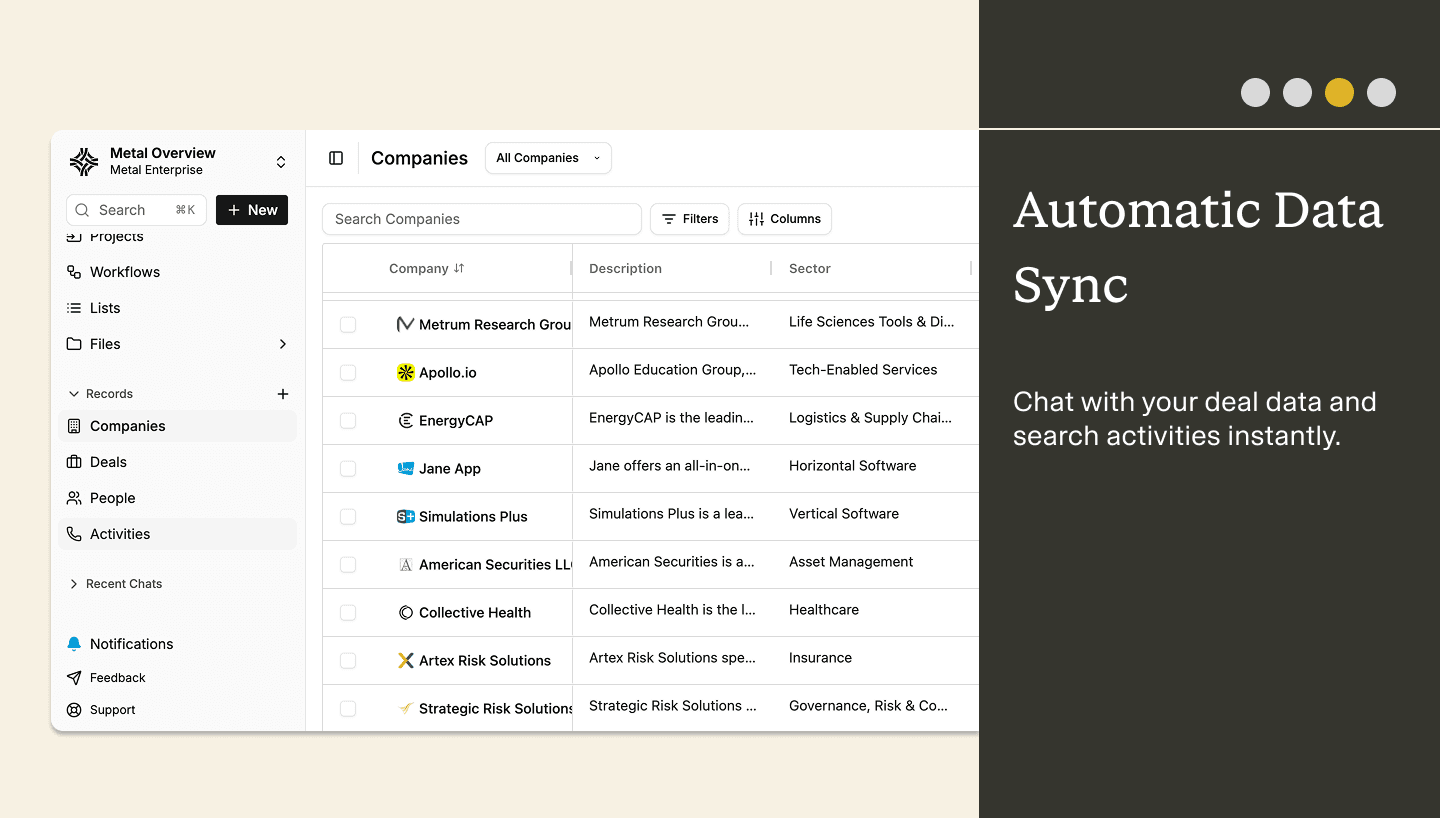Click the Metal Overview logo icon
The width and height of the screenshot is (1440, 818).
(84, 161)
